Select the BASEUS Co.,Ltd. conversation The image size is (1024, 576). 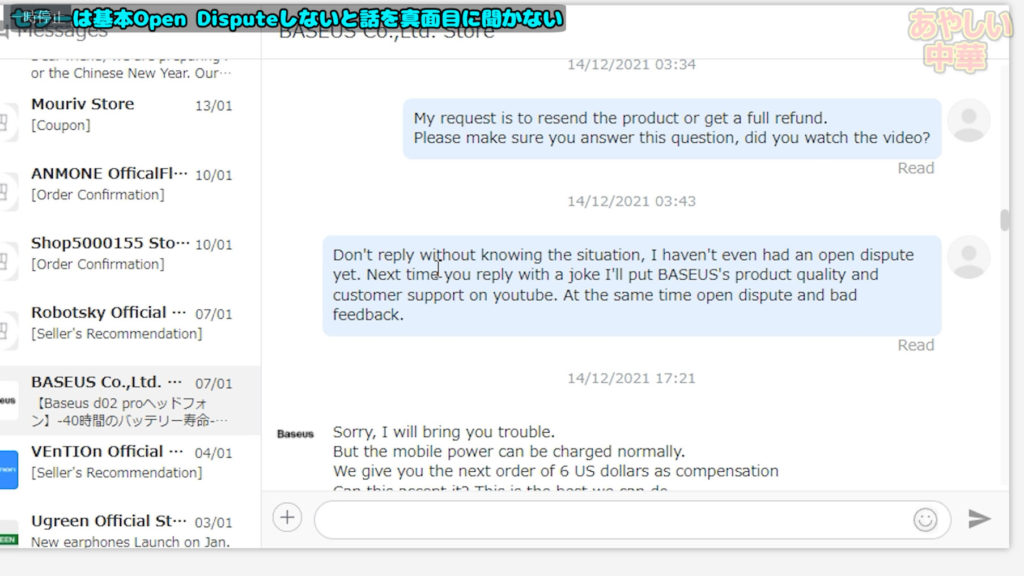coord(131,400)
